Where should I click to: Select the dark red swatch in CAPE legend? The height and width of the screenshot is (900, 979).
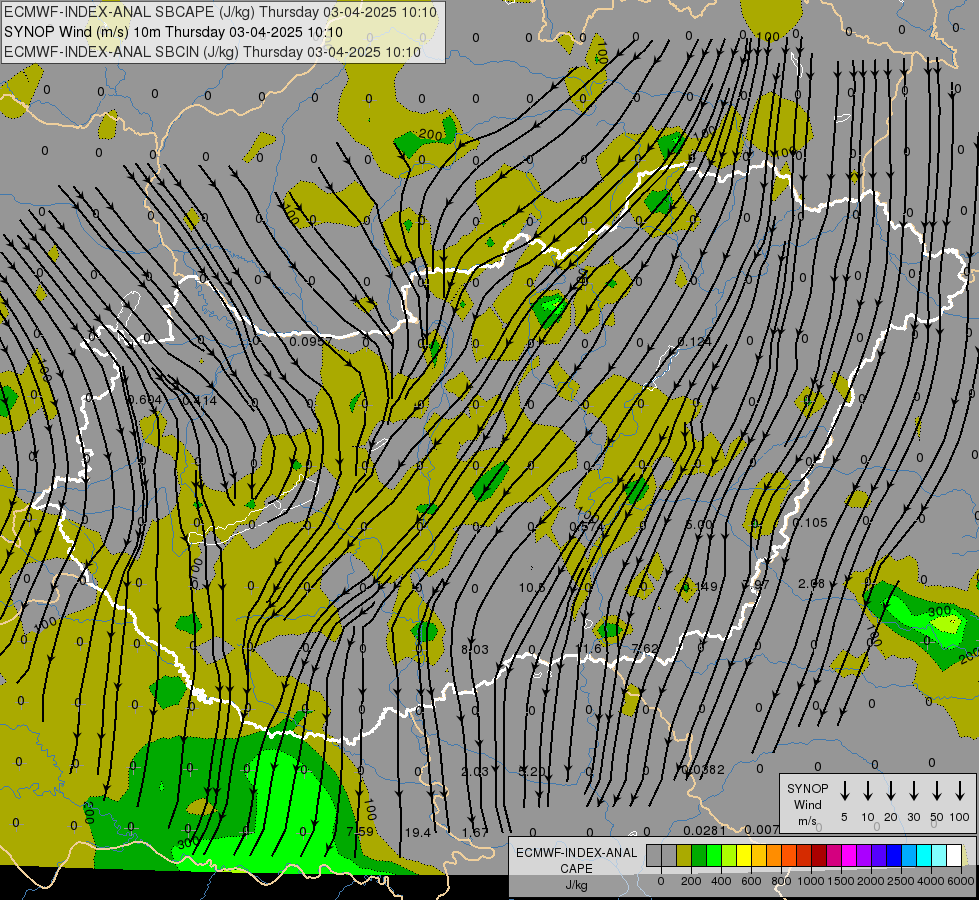coord(820,855)
